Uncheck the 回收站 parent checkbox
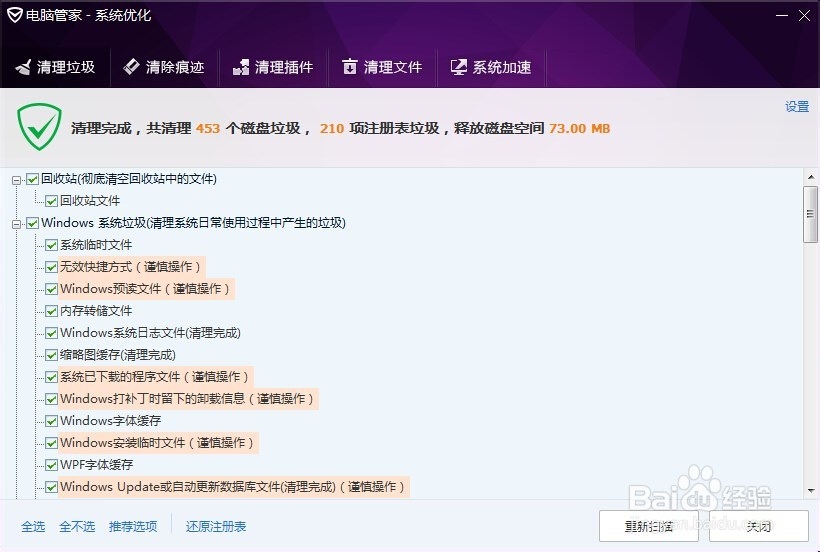Image resolution: width=820 pixels, height=552 pixels. 32,179
